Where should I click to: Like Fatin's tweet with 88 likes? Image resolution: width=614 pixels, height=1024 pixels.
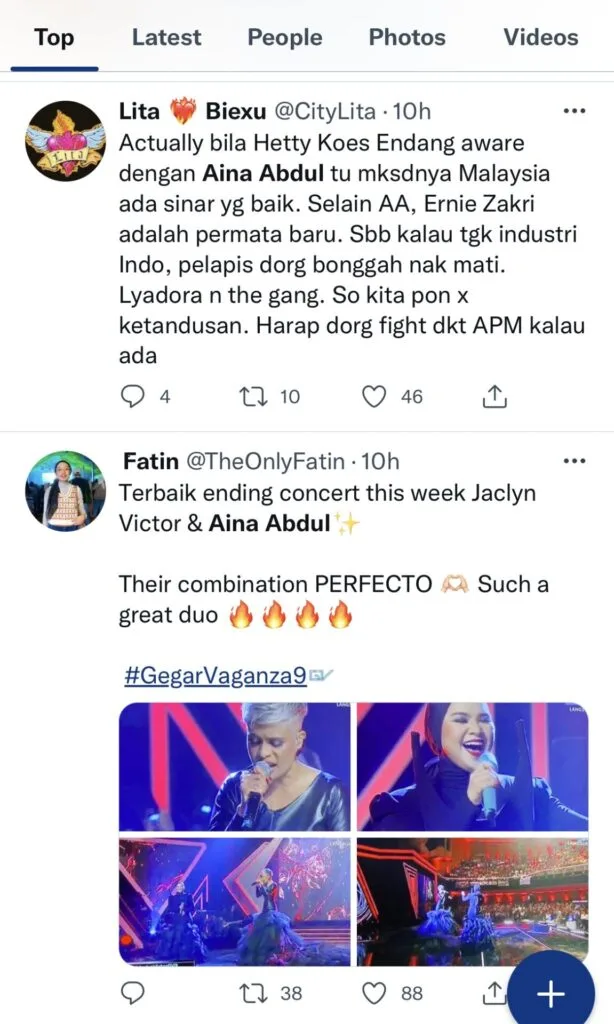[x=375, y=993]
